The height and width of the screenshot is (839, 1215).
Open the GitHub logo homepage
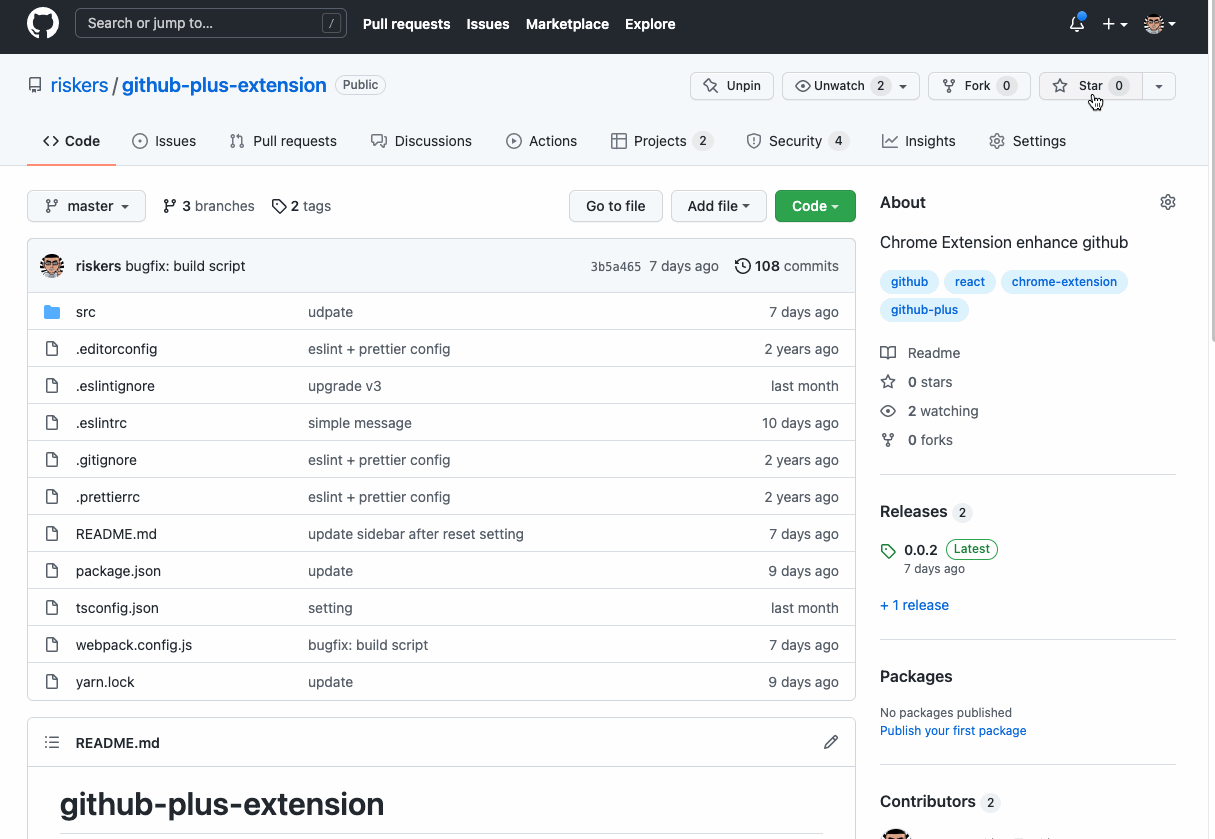[43, 23]
